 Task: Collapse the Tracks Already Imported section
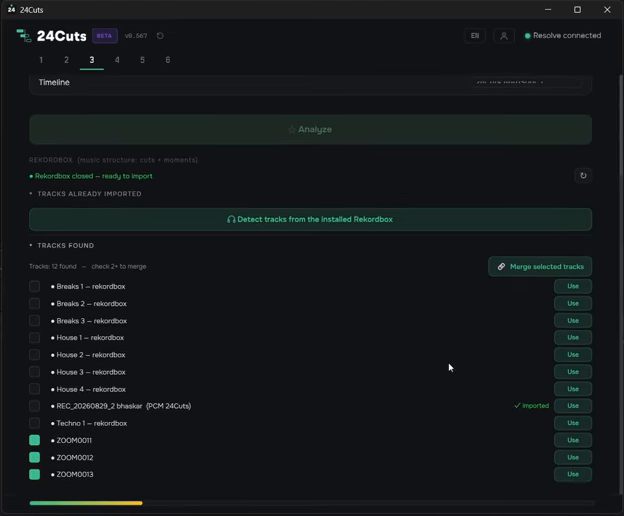coord(85,194)
